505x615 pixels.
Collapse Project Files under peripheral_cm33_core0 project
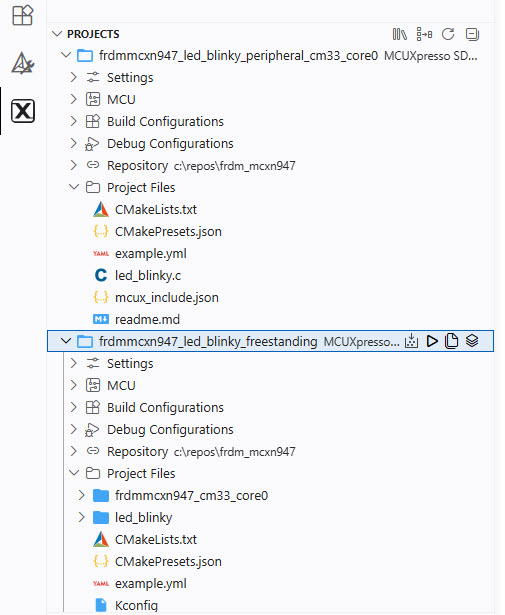[74, 187]
